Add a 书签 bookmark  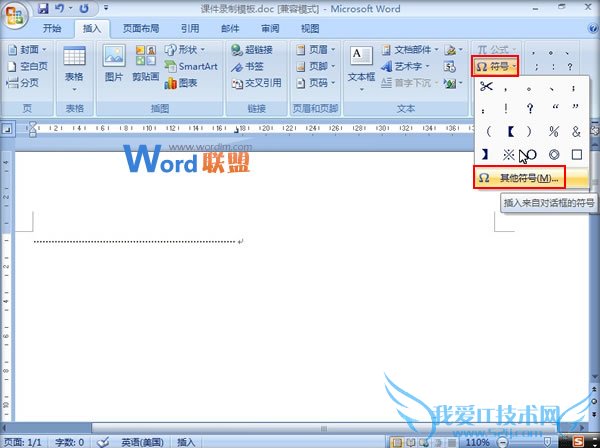coord(247,67)
